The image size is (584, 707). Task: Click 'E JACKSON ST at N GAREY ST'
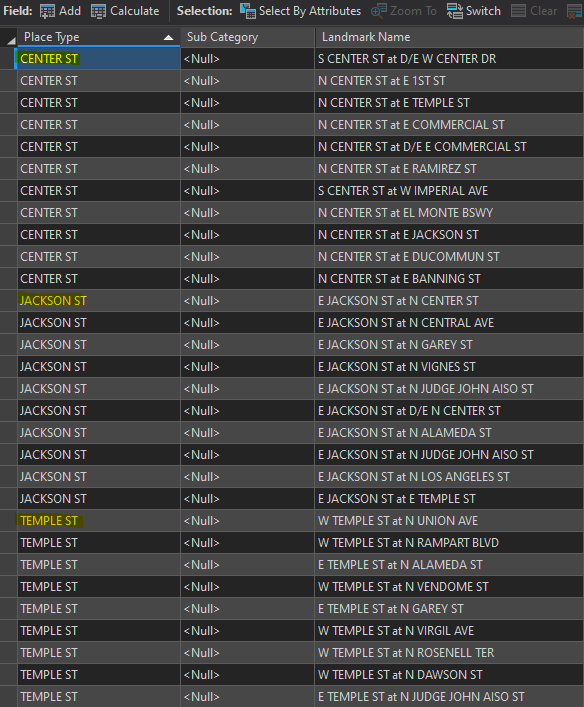pos(395,345)
